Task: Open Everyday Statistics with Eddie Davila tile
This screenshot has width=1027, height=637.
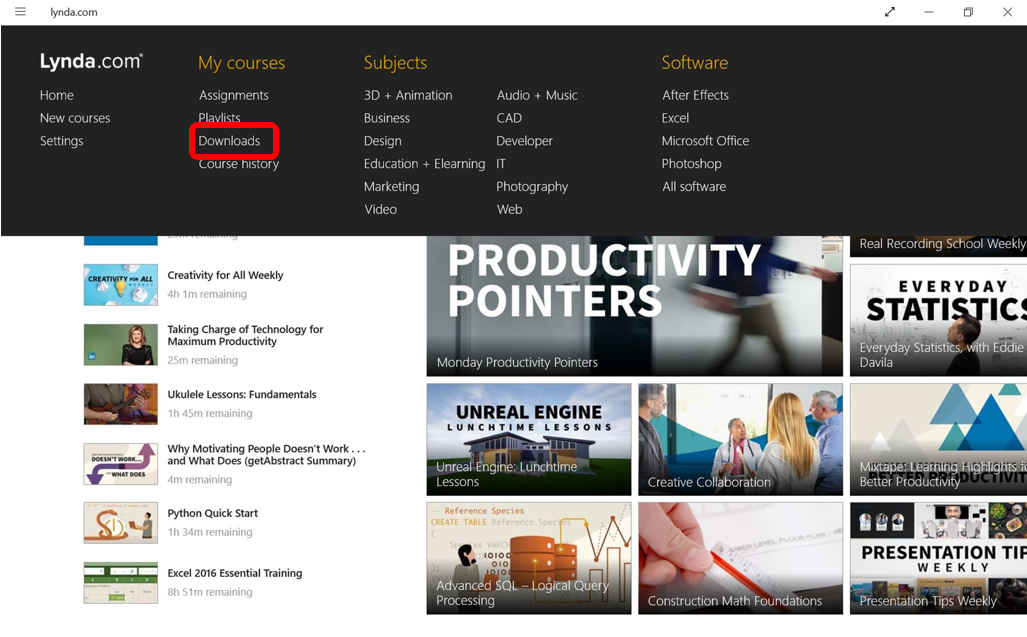Action: pyautogui.click(x=938, y=320)
